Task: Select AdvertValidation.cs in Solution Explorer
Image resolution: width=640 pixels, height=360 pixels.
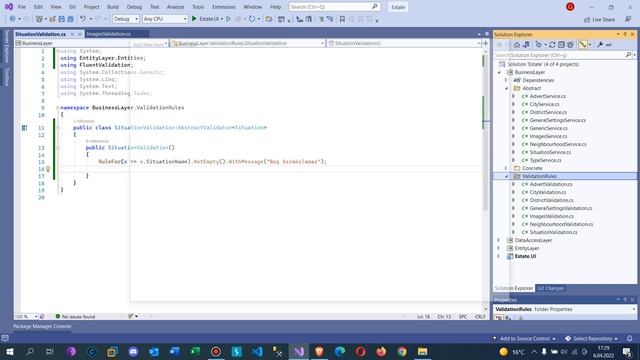Action: 551,184
